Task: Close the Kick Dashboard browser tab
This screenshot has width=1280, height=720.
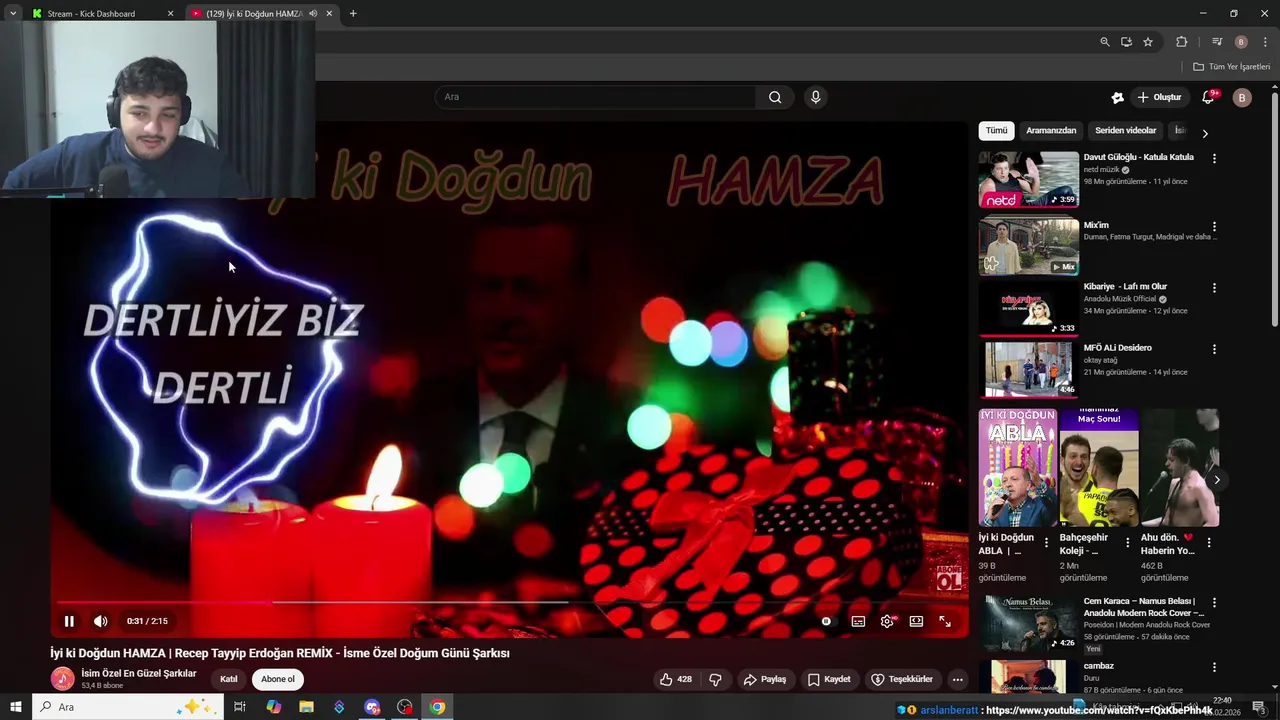Action: [170, 13]
